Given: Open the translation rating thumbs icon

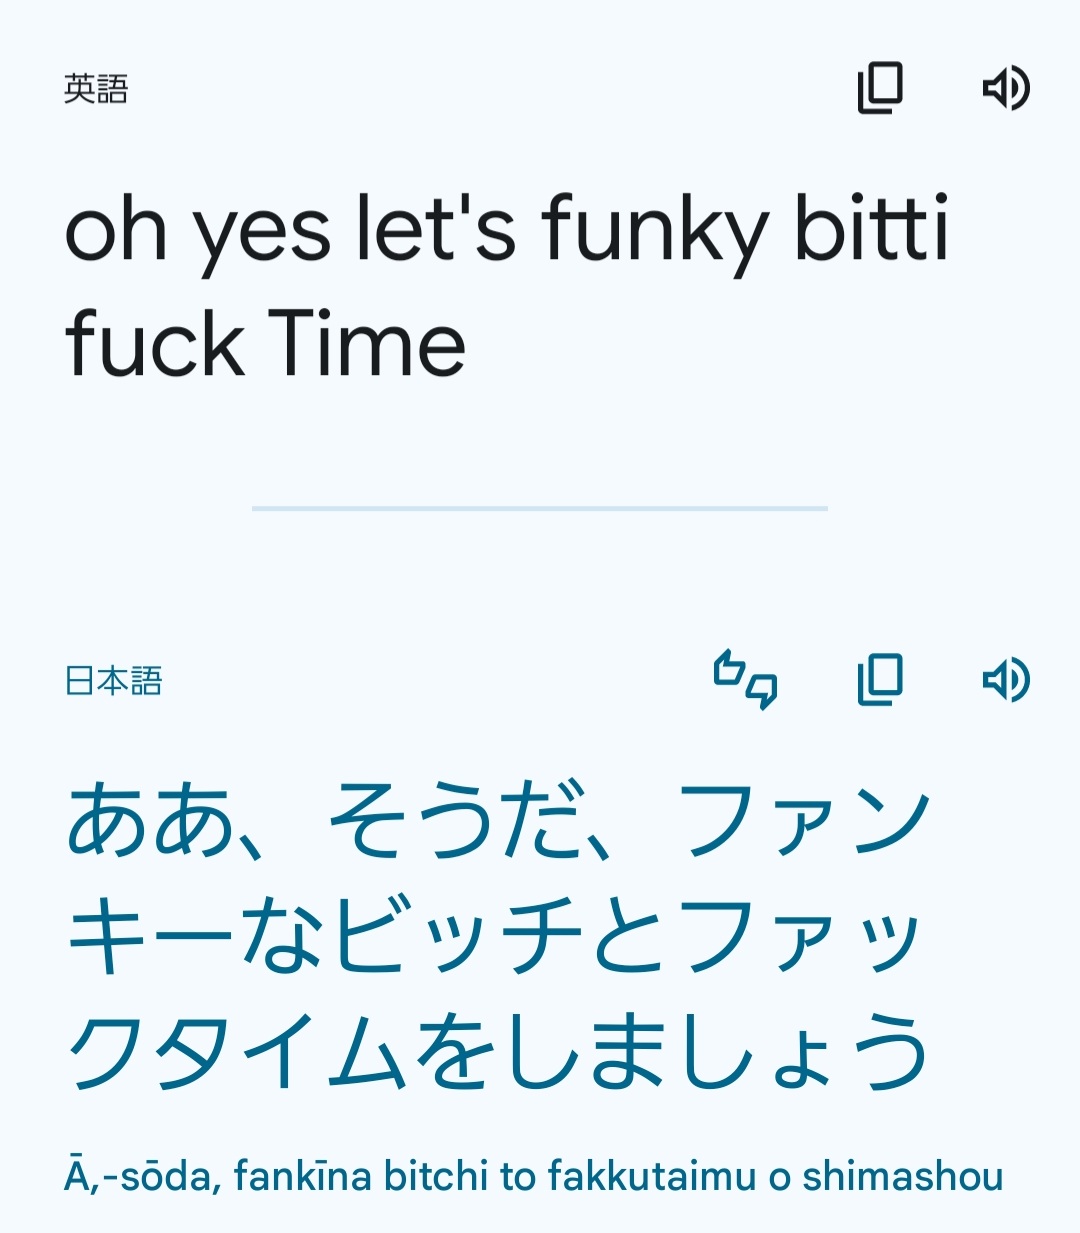Looking at the screenshot, I should coord(745,680).
